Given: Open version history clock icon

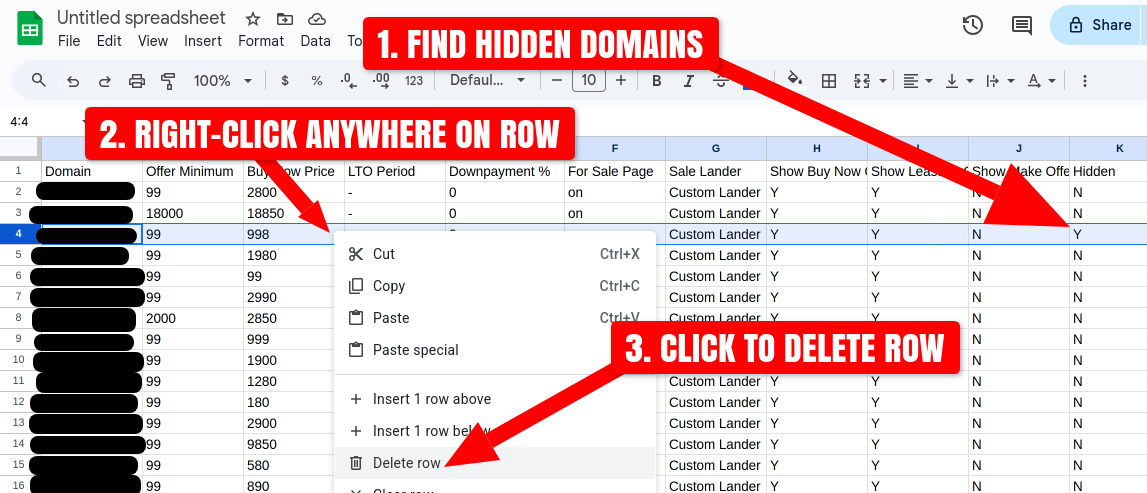Looking at the screenshot, I should [972, 25].
